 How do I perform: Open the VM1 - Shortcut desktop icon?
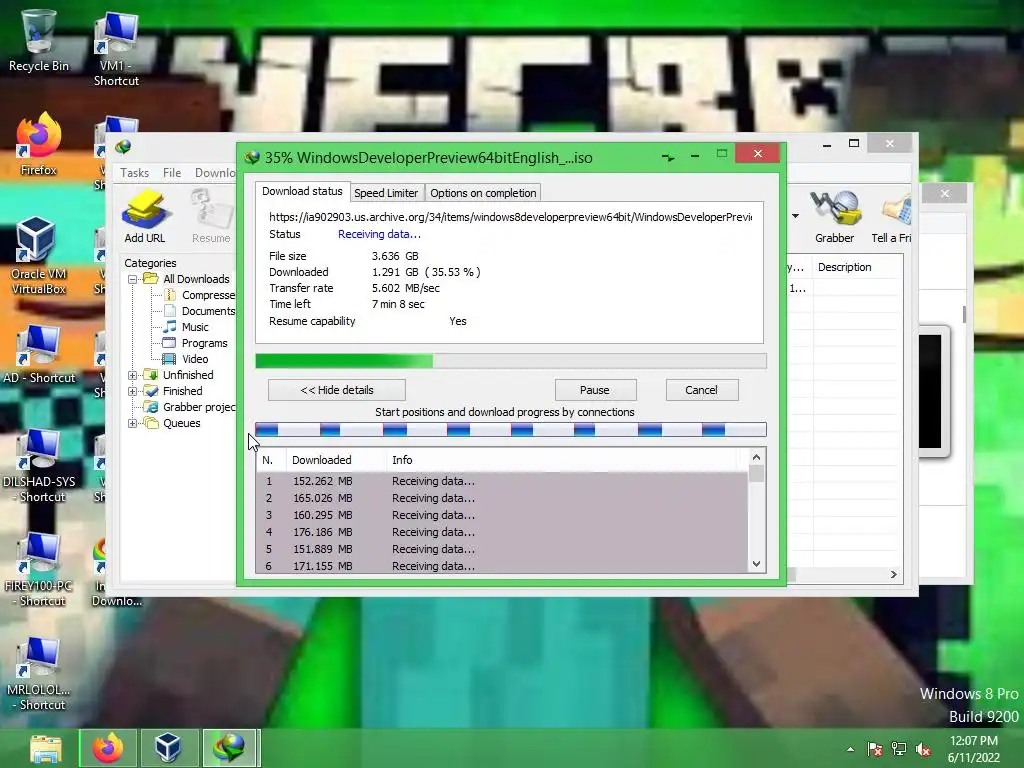[x=116, y=49]
